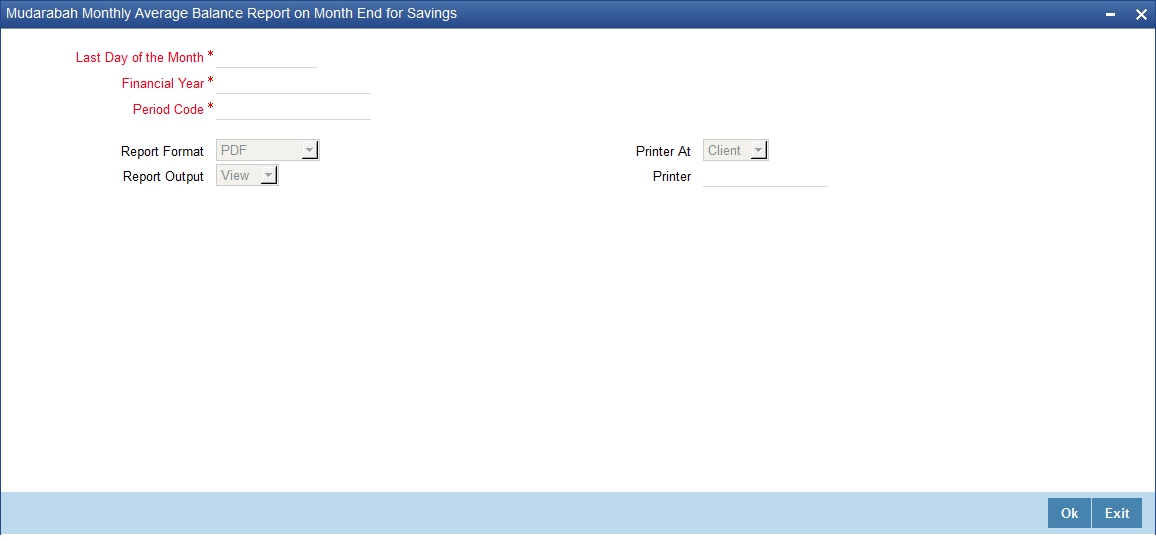This screenshot has width=1156, height=541.
Task: Click the Report Format label
Action: (x=162, y=151)
